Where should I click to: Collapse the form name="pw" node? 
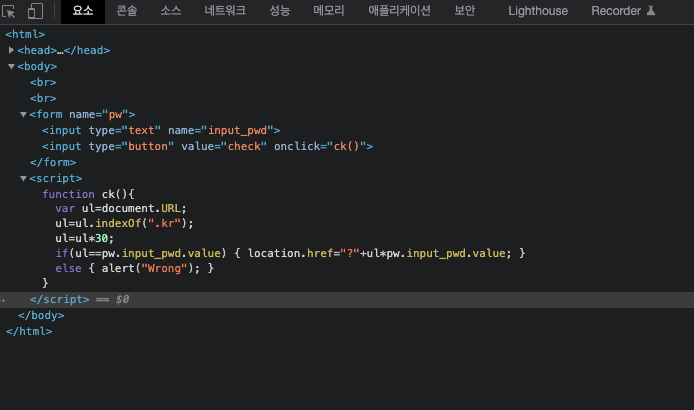point(23,114)
